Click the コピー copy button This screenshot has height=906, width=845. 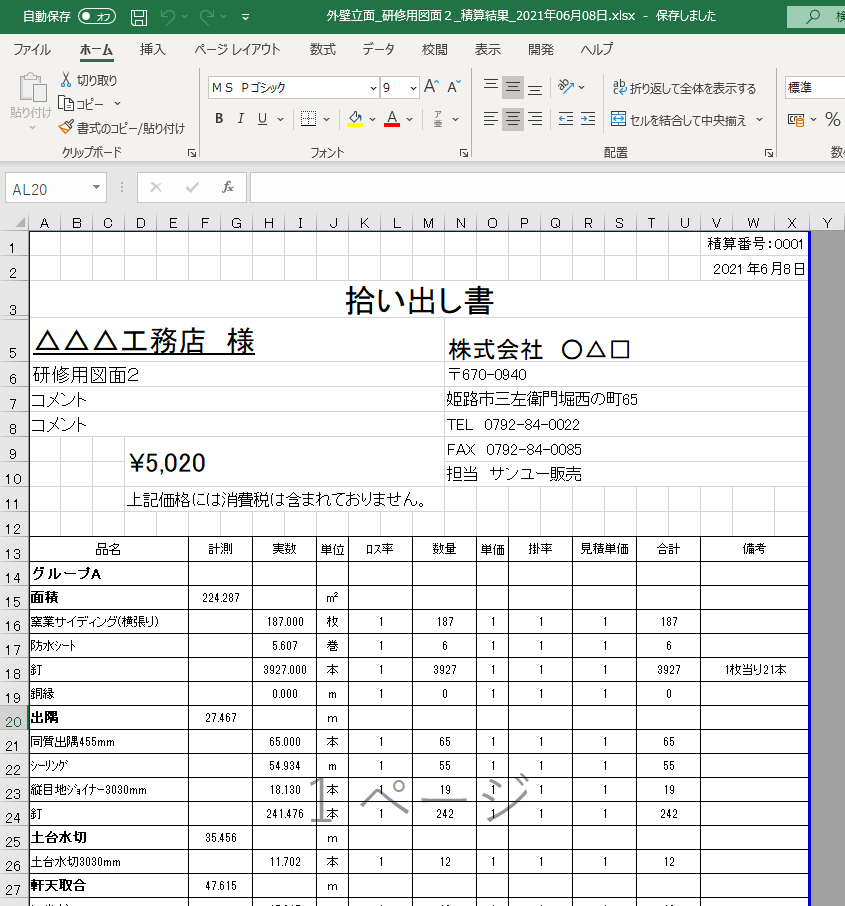pos(82,104)
